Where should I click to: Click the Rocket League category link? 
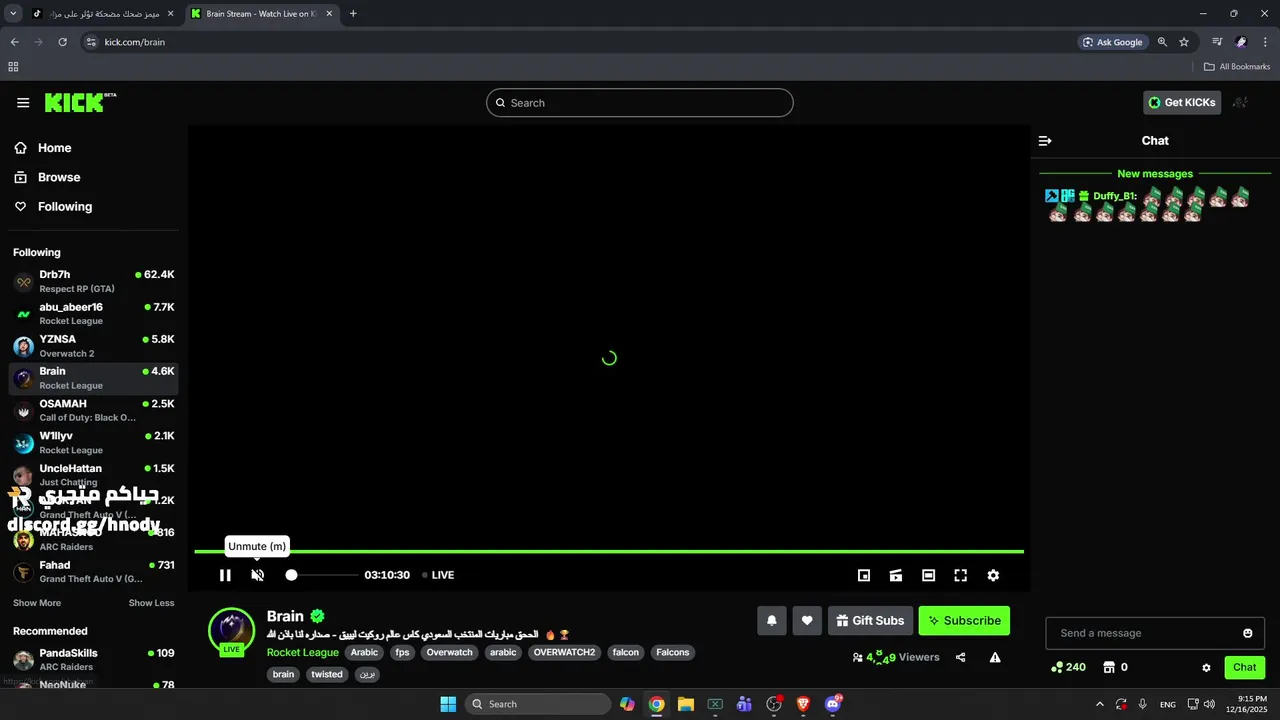(303, 652)
